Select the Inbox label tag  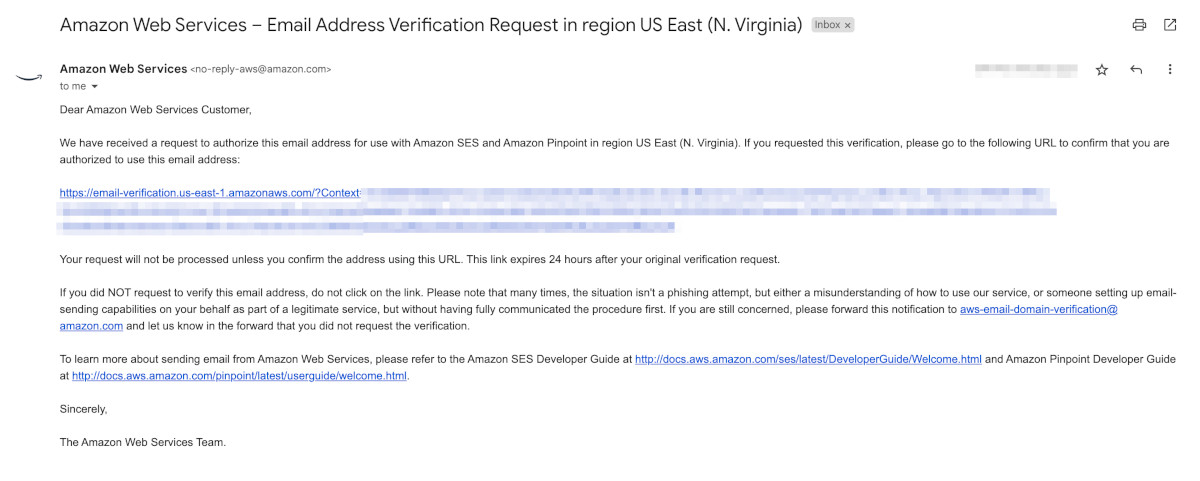pyautogui.click(x=833, y=25)
